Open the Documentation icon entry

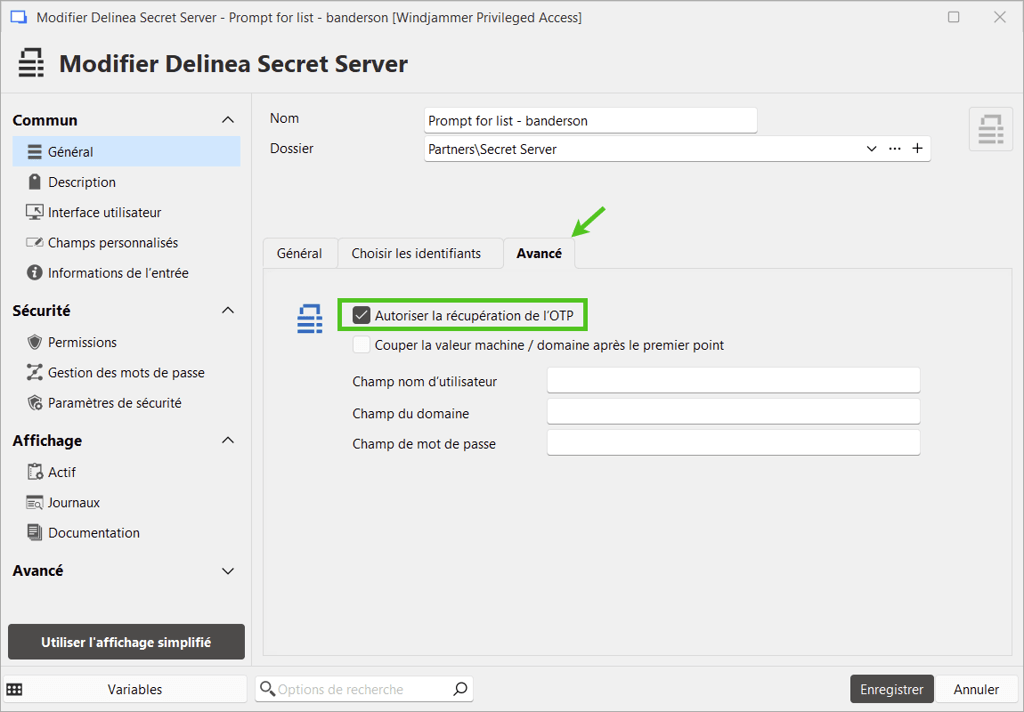point(35,533)
